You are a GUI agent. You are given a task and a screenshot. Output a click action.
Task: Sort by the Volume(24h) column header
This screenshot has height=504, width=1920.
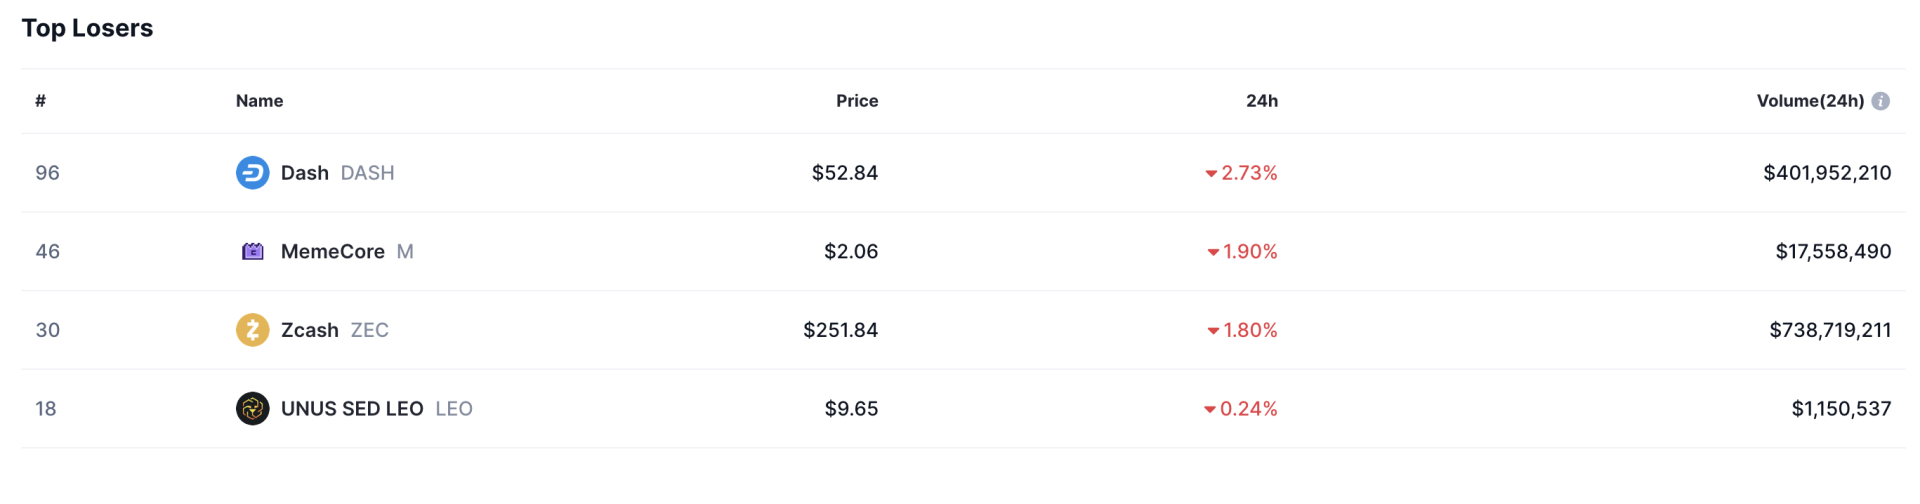(1810, 101)
